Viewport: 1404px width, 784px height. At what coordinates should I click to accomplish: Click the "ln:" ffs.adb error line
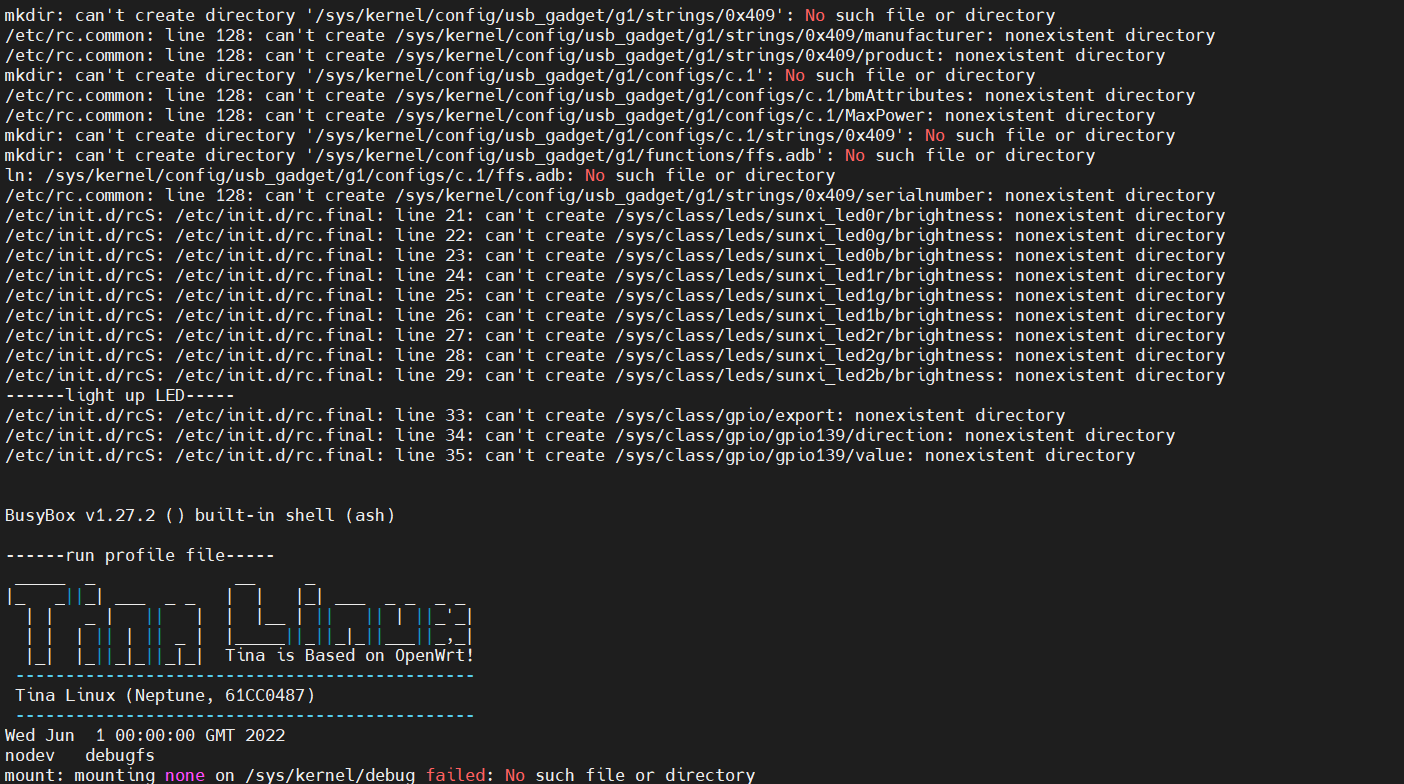click(x=420, y=176)
